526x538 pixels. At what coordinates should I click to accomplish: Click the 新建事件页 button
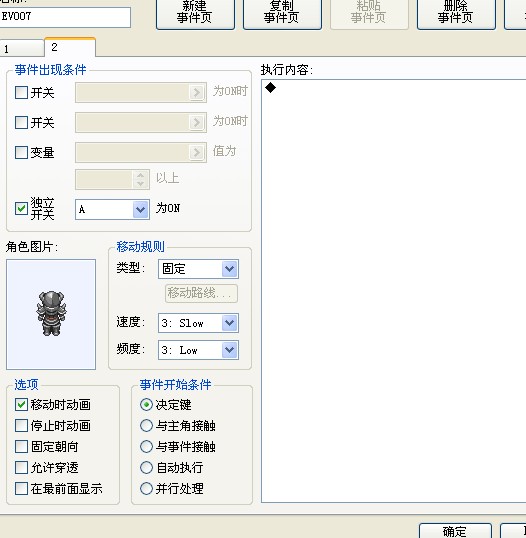coord(195,14)
